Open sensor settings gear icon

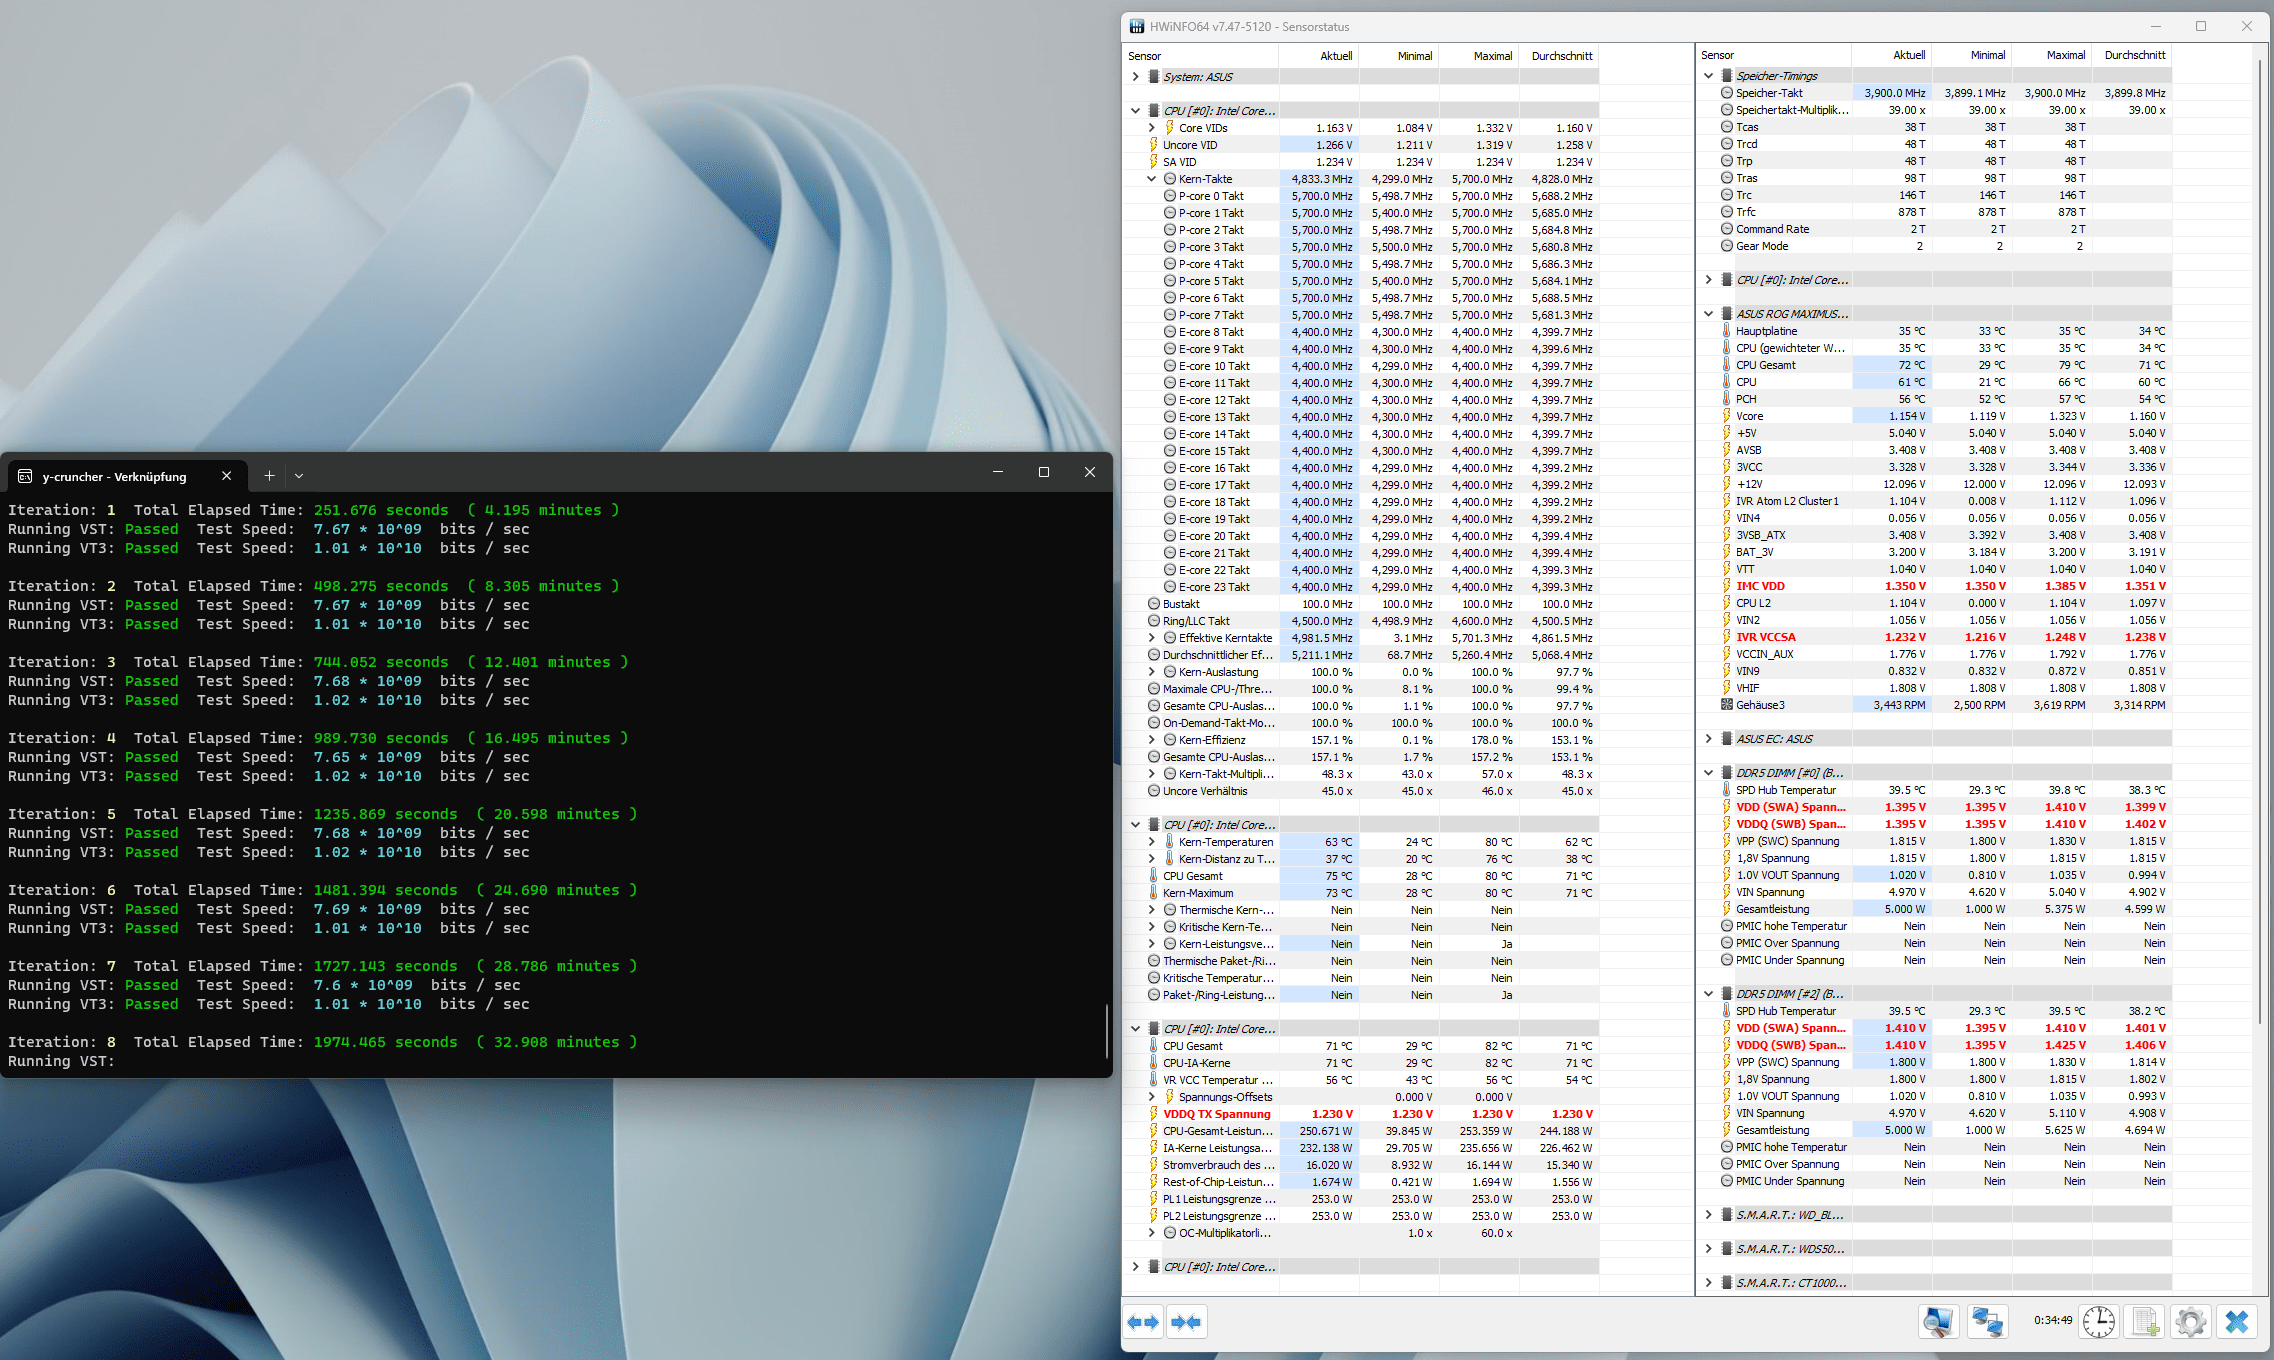[x=2190, y=1322]
